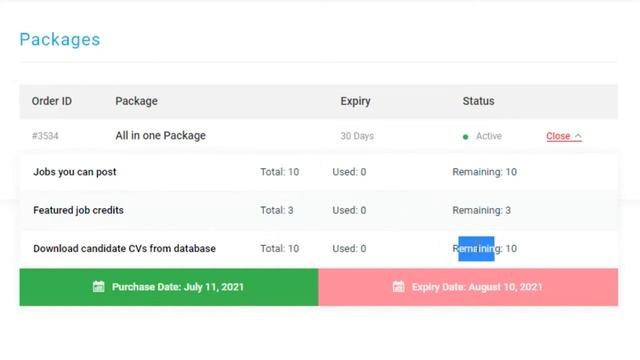The image size is (640, 360).
Task: Click the Featured job credits label
Action: point(78,210)
